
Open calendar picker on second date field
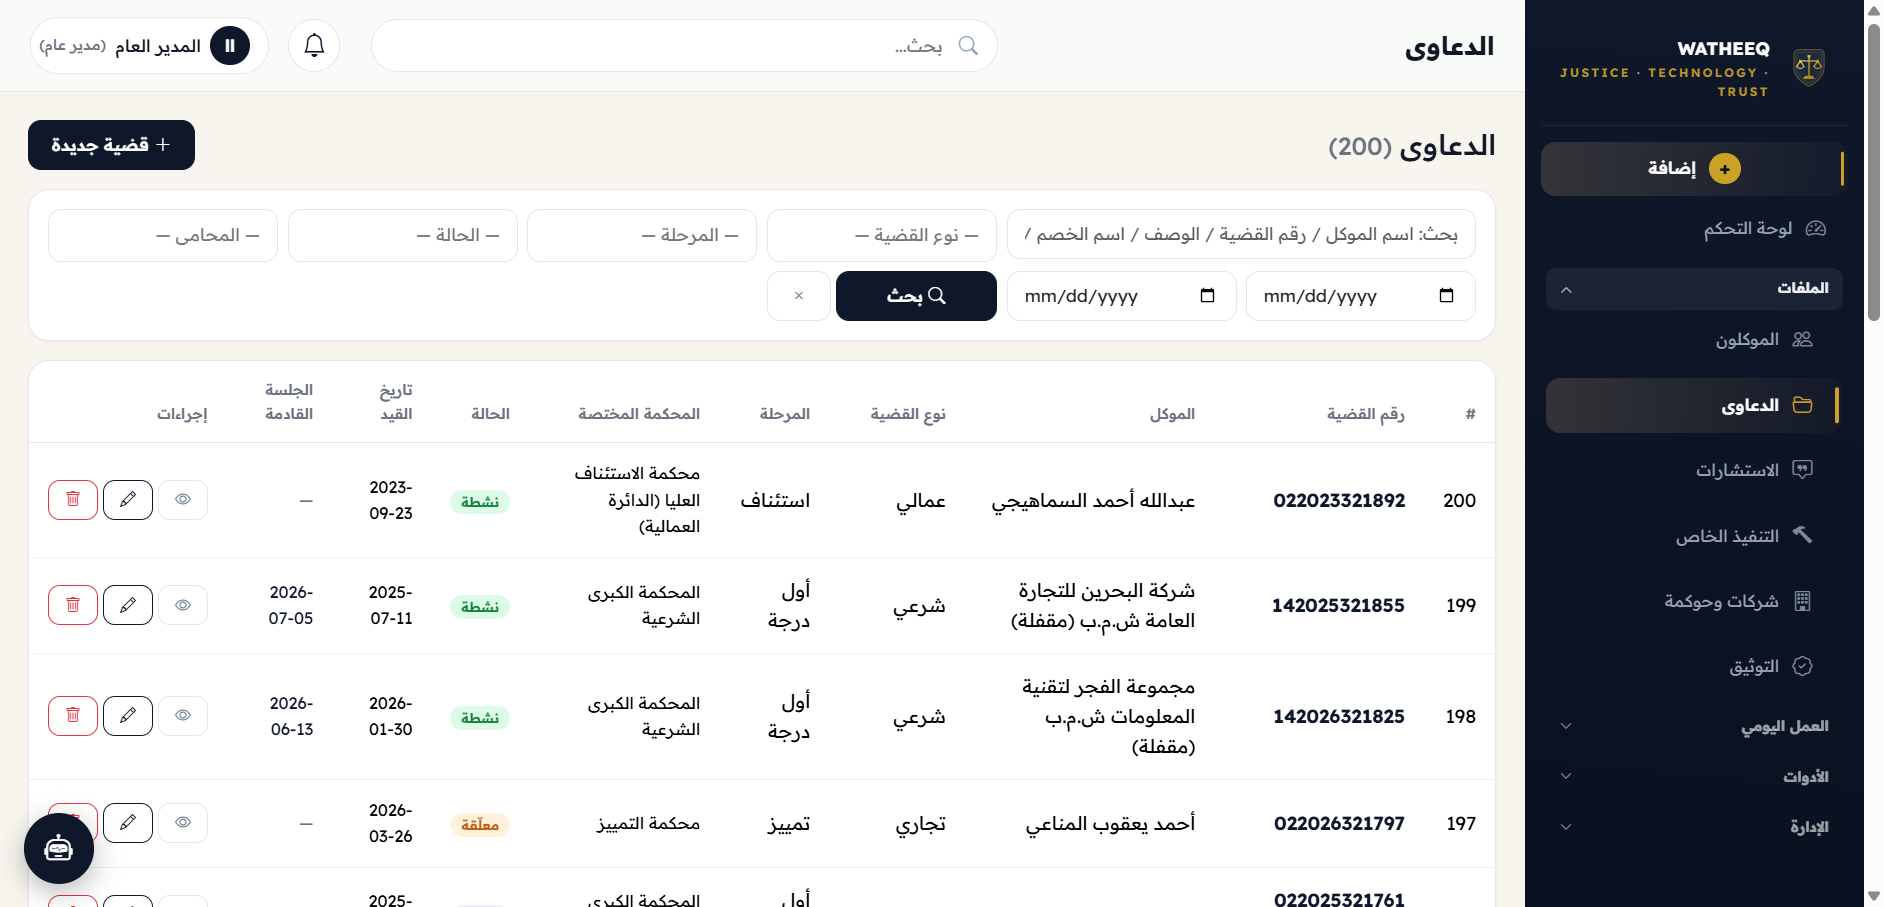[x=1207, y=296]
